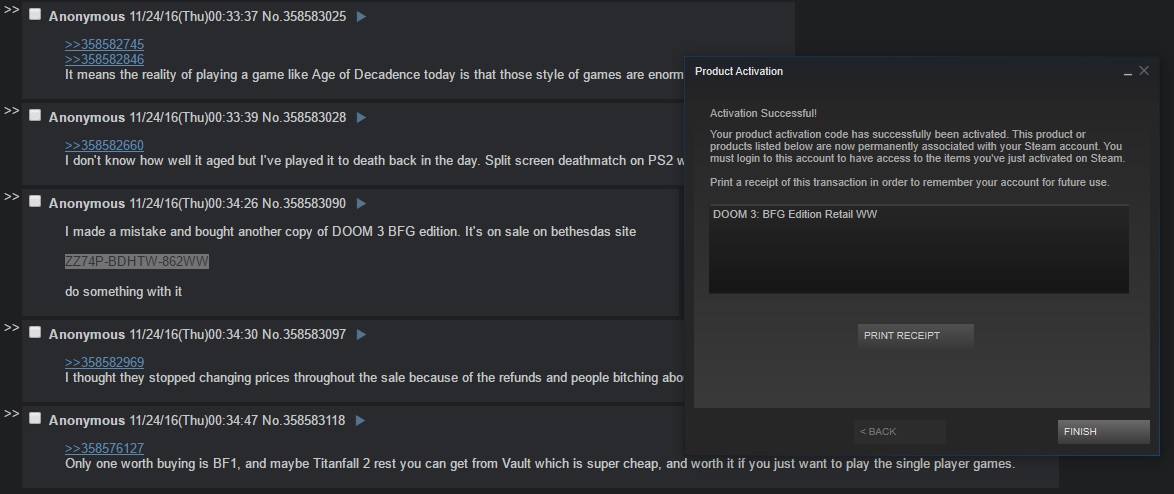The image size is (1174, 494).
Task: Tick the checkbox on post No.358583025
Action: tap(35, 14)
